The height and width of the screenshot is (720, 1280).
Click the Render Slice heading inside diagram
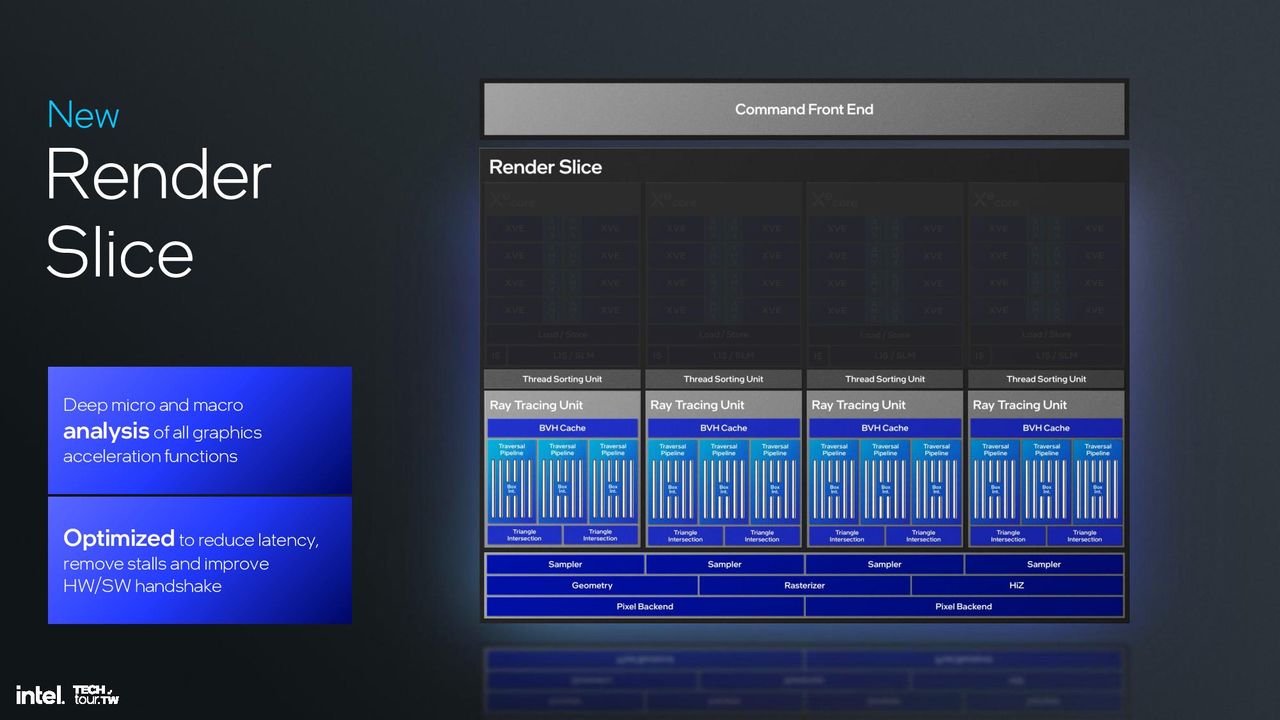click(x=545, y=167)
